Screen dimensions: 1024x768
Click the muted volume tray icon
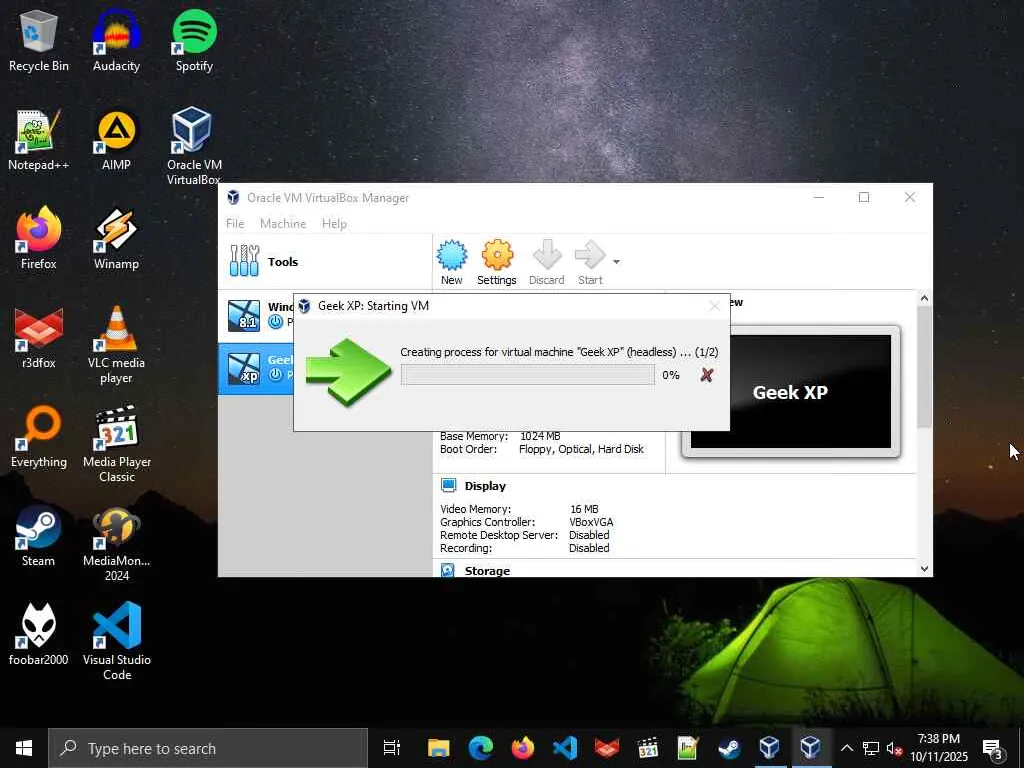coord(894,748)
